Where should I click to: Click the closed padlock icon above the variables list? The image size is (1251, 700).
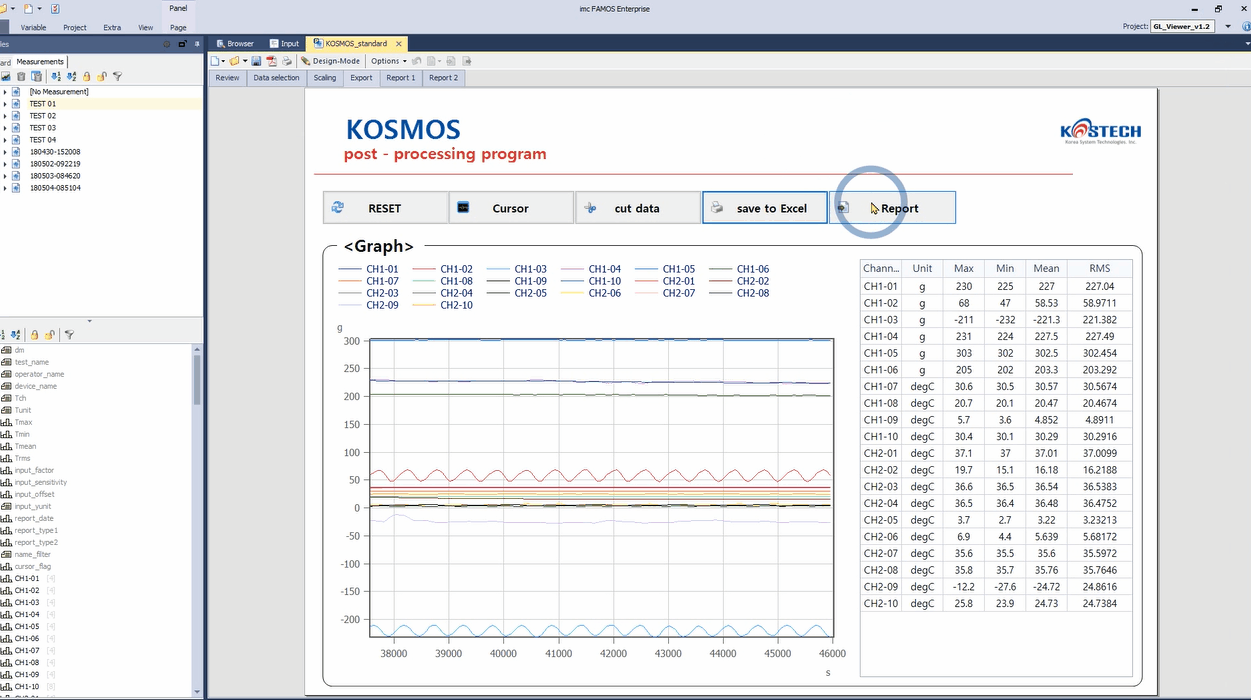(x=34, y=335)
